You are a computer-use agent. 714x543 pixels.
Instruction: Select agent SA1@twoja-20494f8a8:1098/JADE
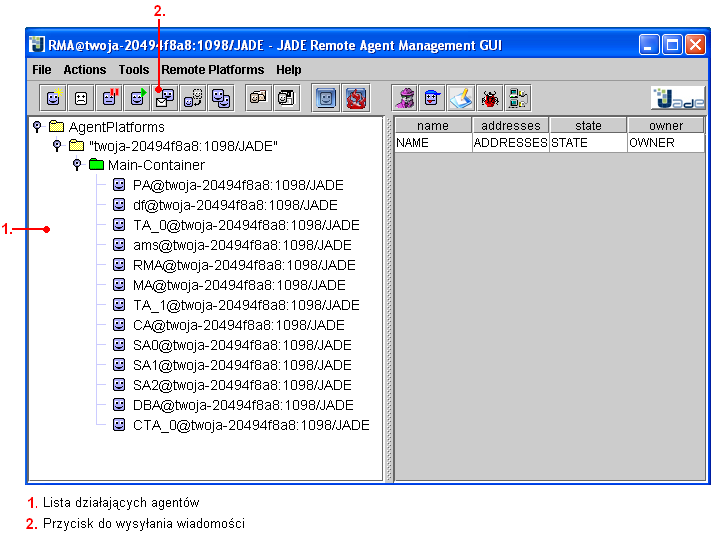point(232,365)
